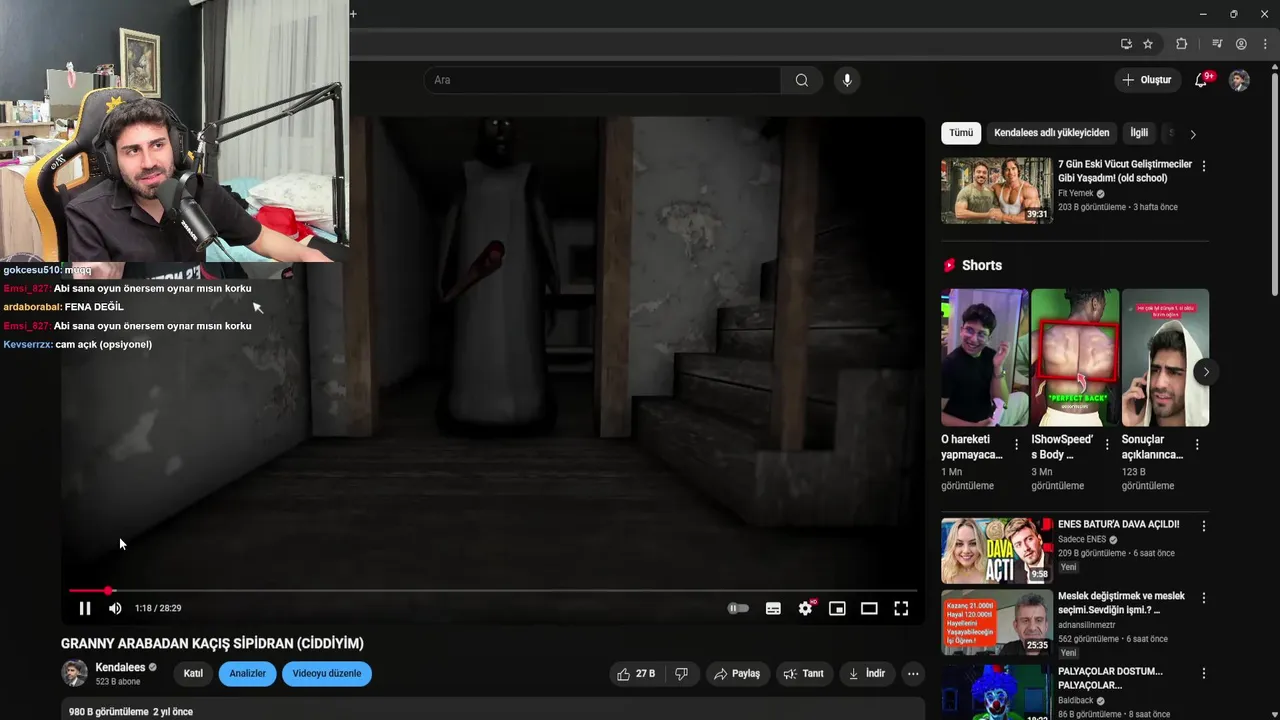
Task: Pause the video with the pause button
Action: 85,608
